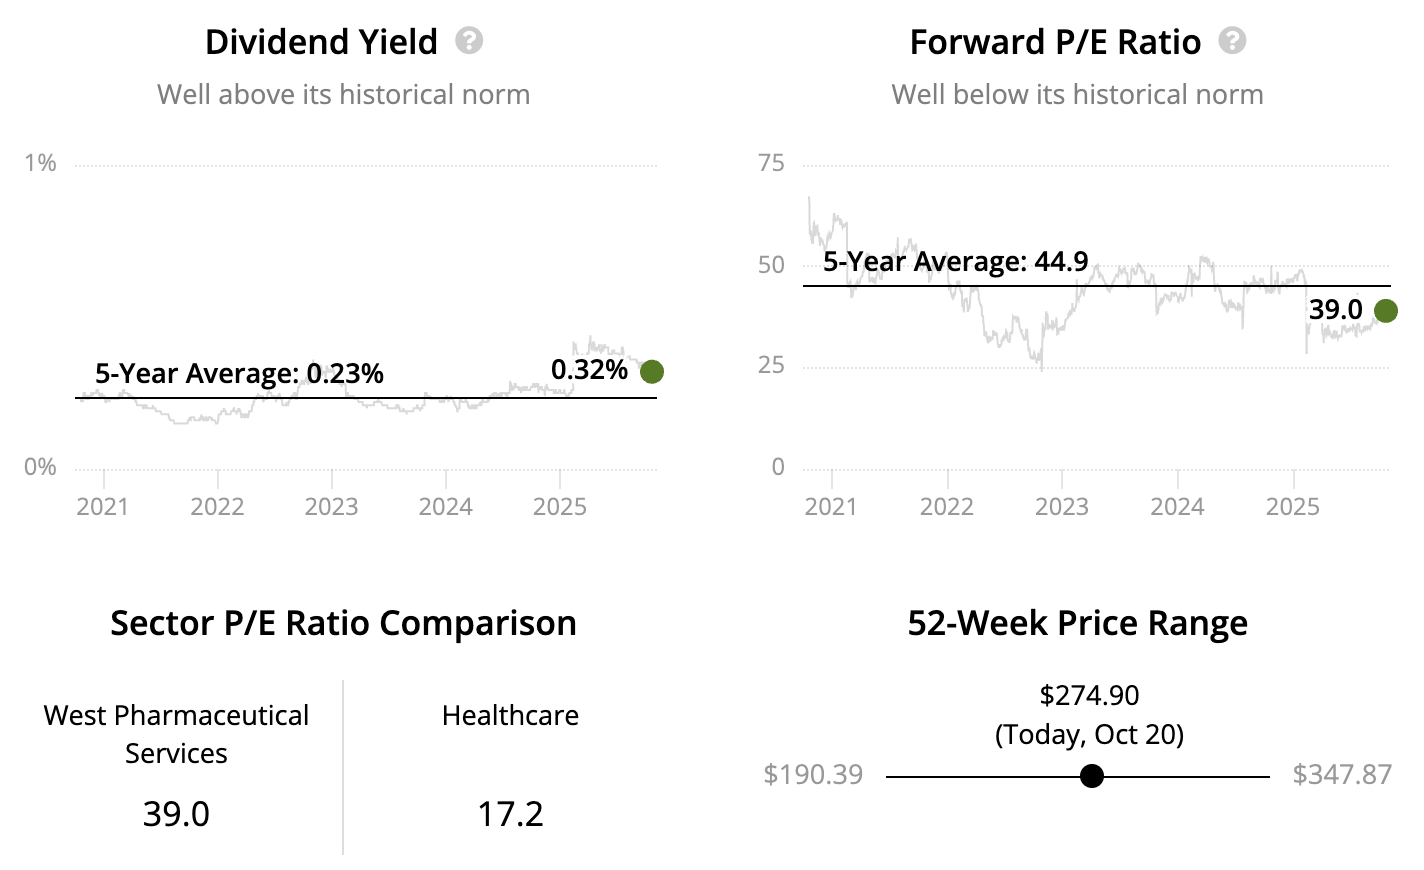The image size is (1424, 870).
Task: Click the West Pharmaceutical Services label
Action: click(176, 734)
